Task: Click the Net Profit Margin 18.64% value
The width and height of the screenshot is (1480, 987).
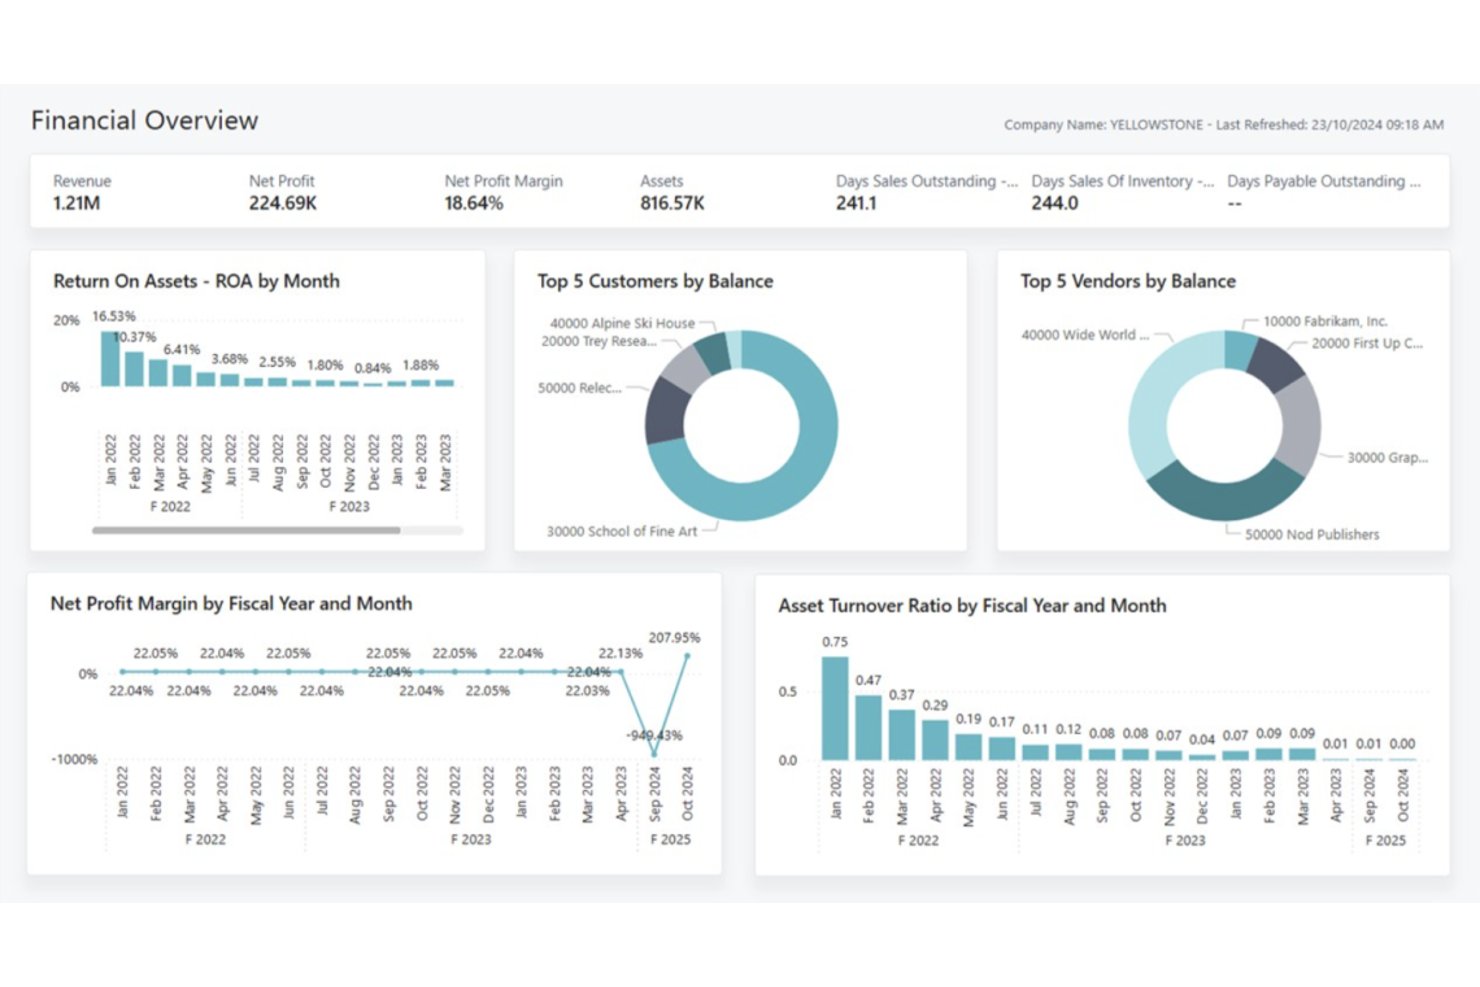Action: [474, 203]
